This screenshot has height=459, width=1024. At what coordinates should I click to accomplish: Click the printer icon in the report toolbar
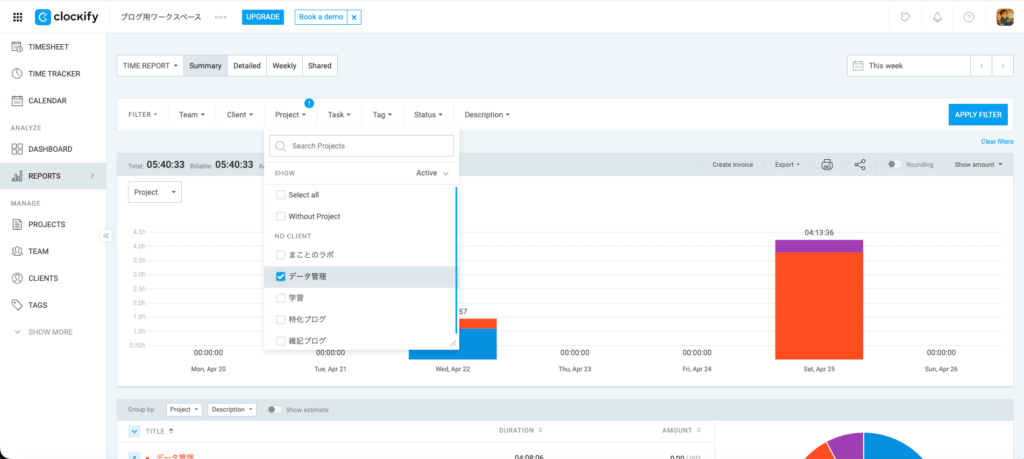[827, 164]
